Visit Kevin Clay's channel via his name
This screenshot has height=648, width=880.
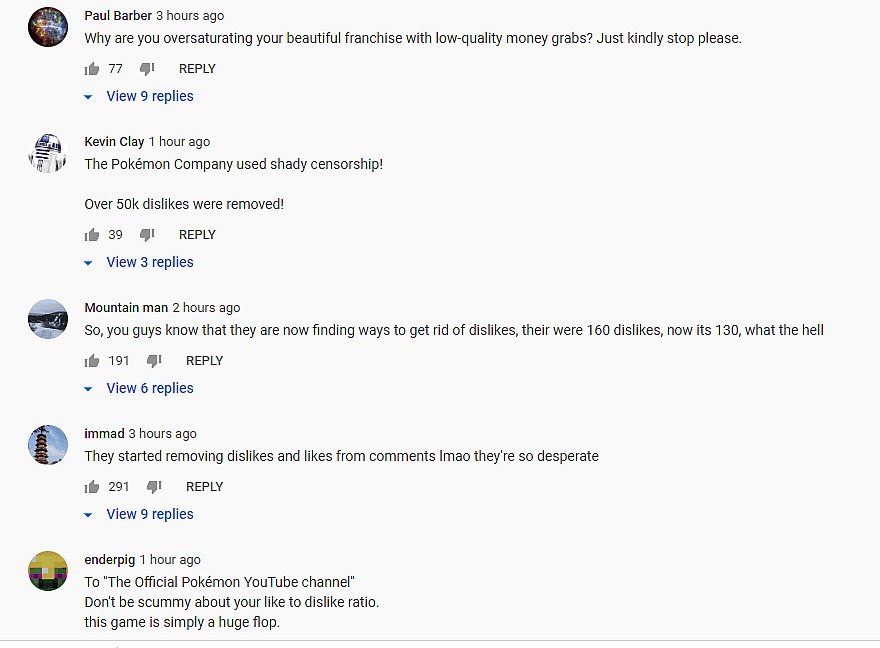tap(113, 141)
